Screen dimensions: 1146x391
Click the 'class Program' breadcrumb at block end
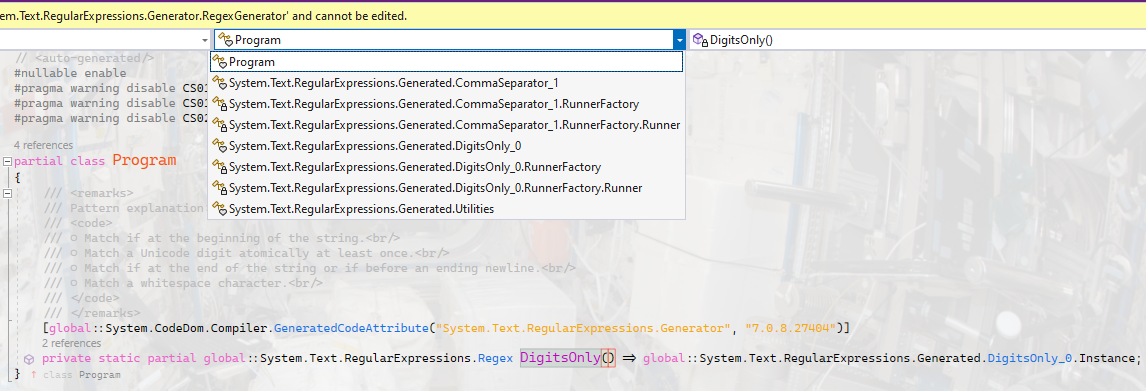coord(82,374)
